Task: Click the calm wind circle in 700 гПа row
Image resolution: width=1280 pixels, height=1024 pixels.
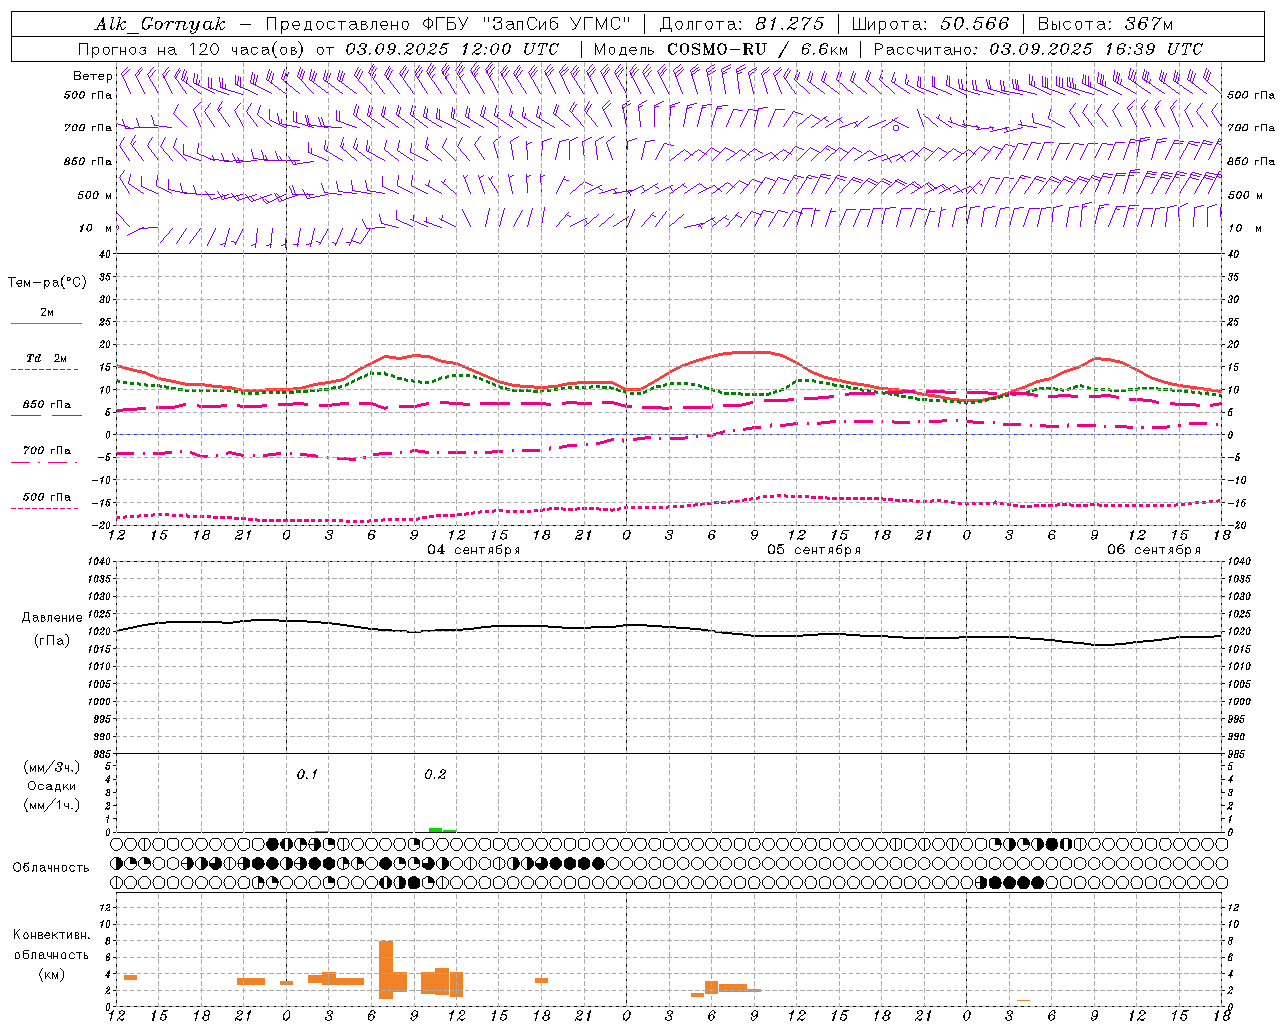Action: point(896,127)
